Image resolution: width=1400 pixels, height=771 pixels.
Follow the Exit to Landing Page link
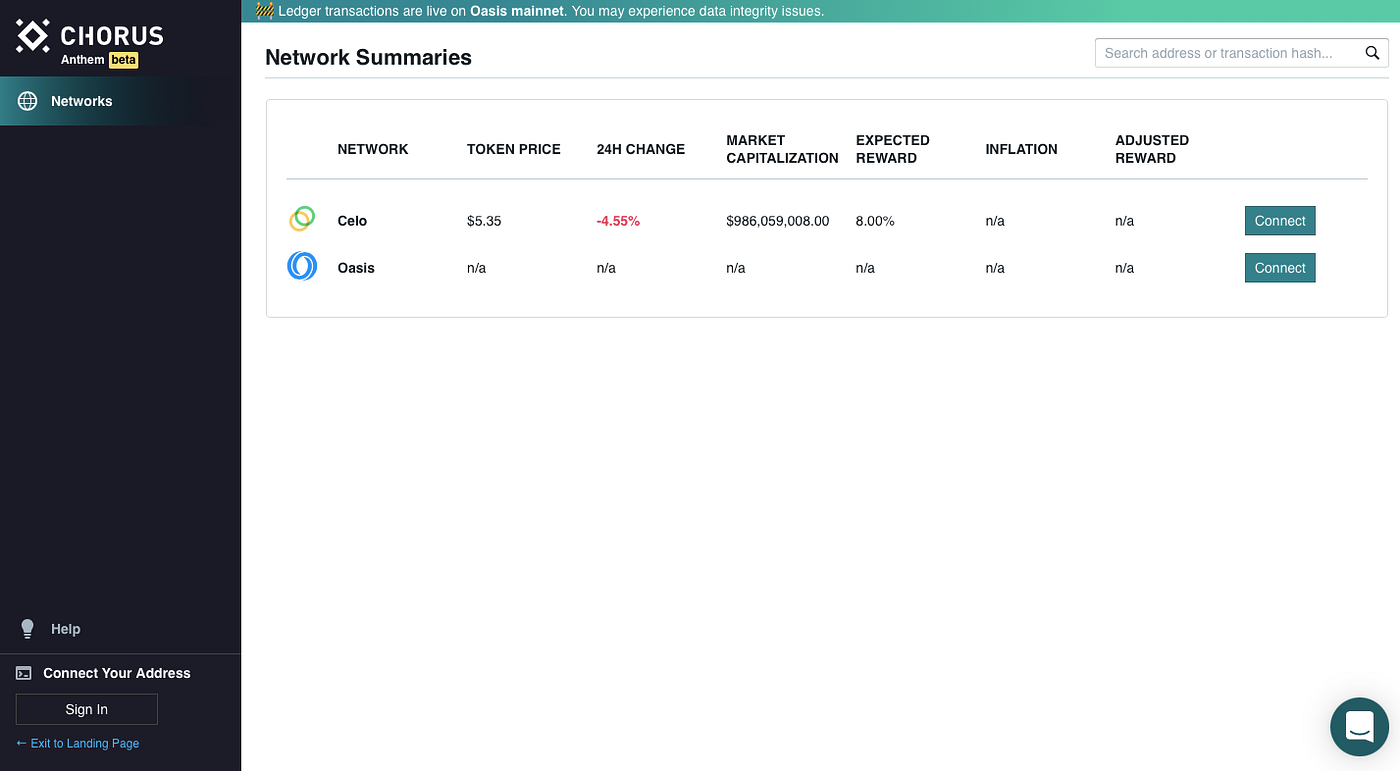pyautogui.click(x=77, y=743)
